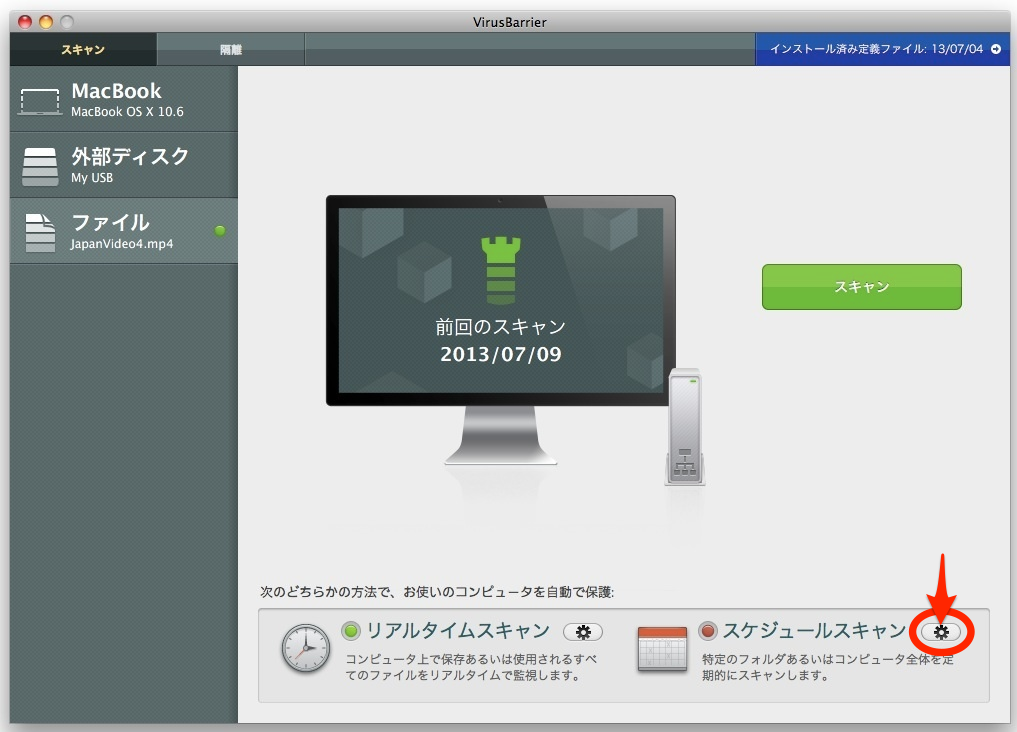Screen dimensions: 1017x732
Task: Click the calendar icon for scheduled scan
Action: (x=662, y=649)
